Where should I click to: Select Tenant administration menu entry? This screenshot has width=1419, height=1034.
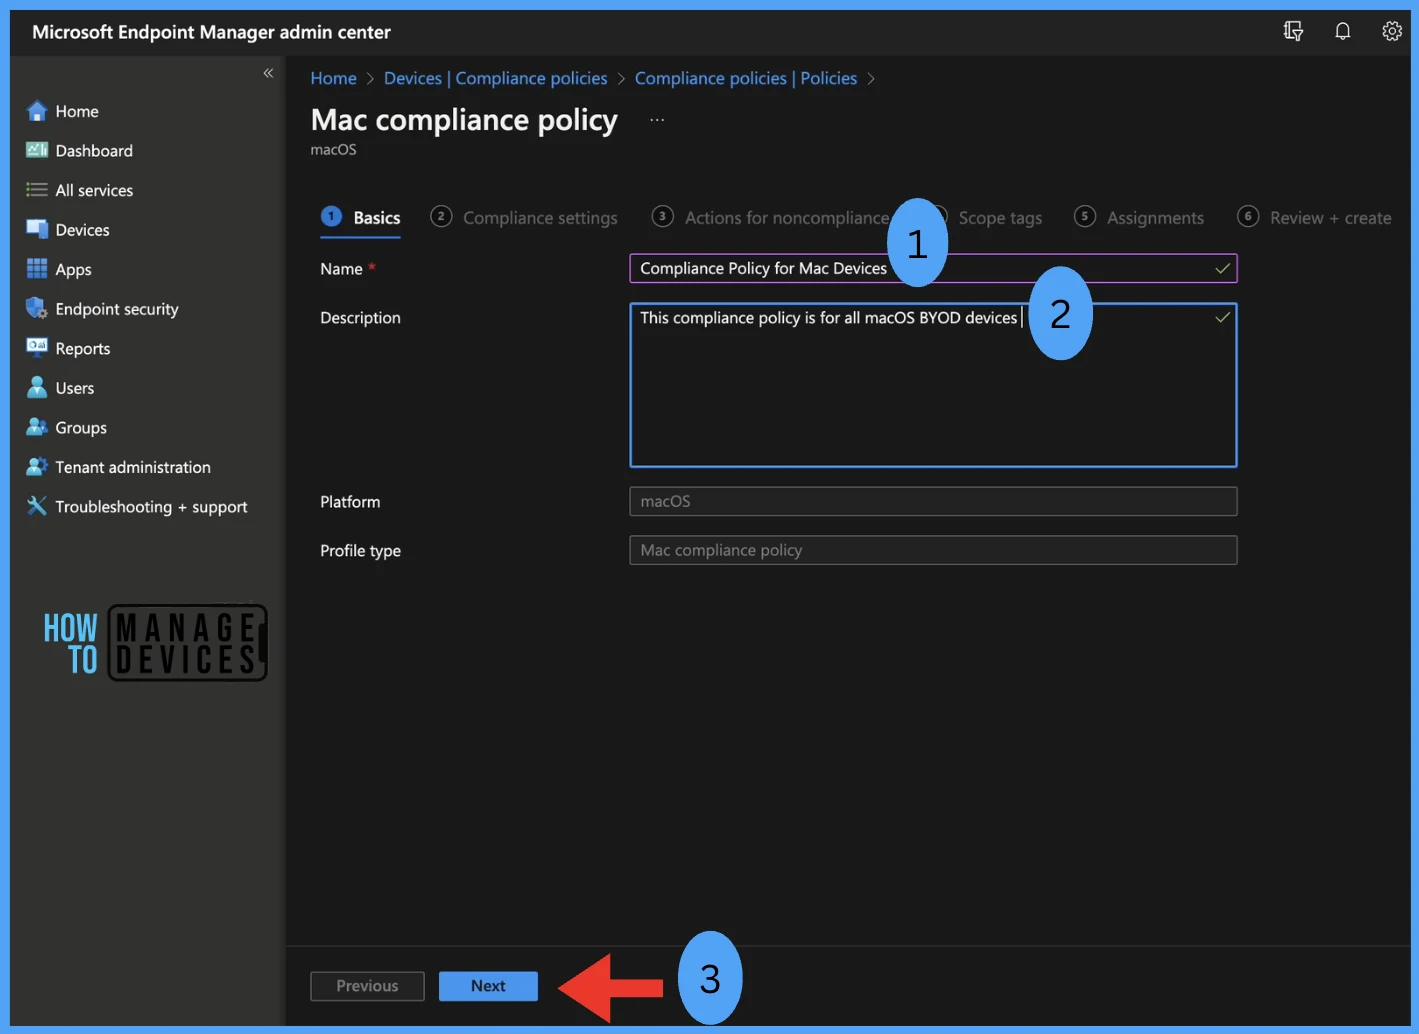pyautogui.click(x=133, y=467)
